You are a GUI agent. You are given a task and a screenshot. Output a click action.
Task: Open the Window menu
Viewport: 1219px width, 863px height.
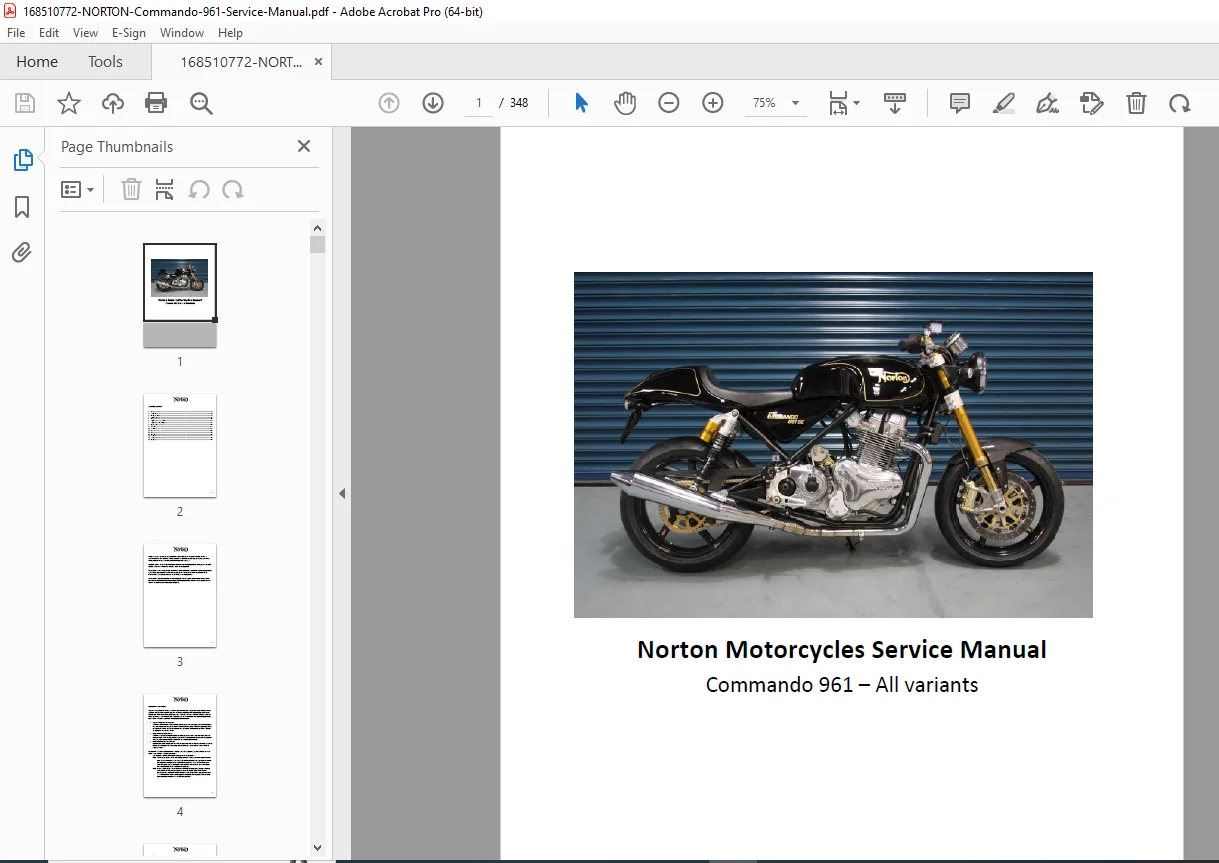[x=182, y=32]
